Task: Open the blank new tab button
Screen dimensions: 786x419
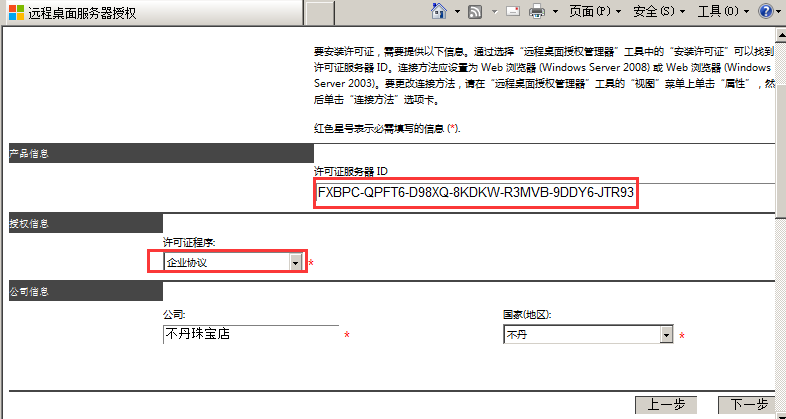Action: (319, 13)
